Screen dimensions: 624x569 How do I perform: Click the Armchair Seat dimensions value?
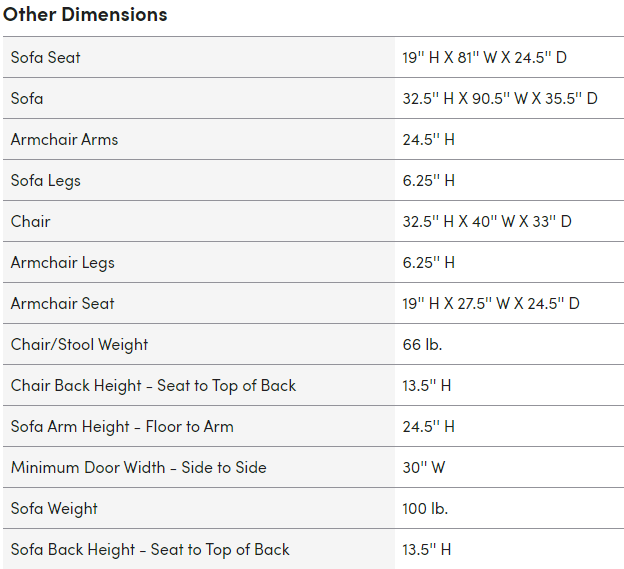tap(491, 303)
